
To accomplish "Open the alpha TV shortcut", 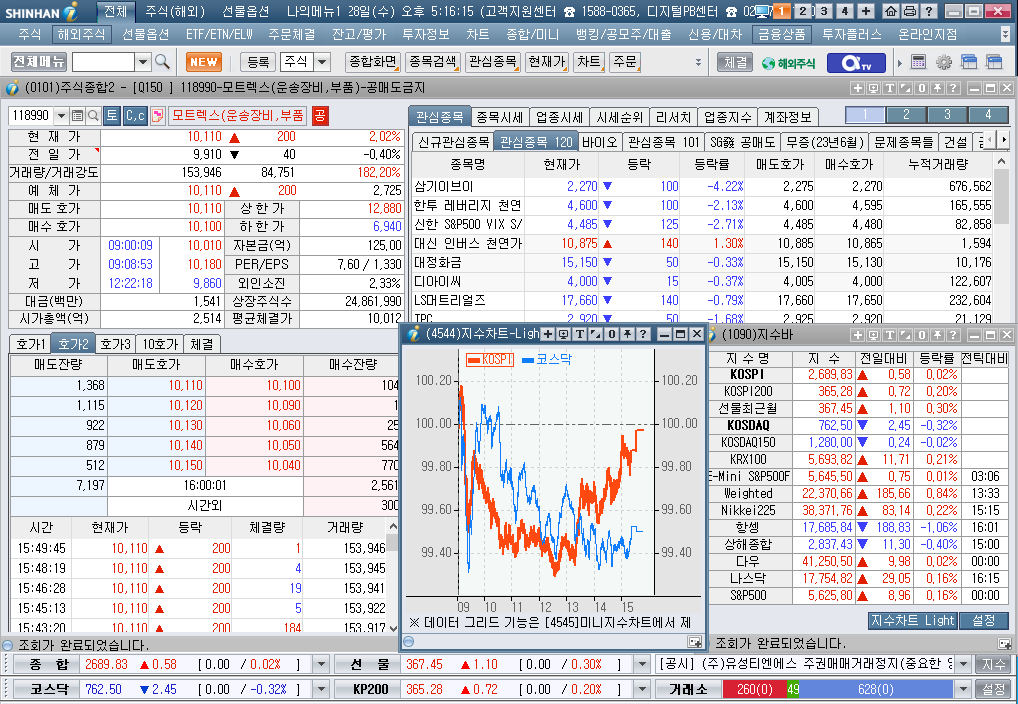I will [856, 63].
